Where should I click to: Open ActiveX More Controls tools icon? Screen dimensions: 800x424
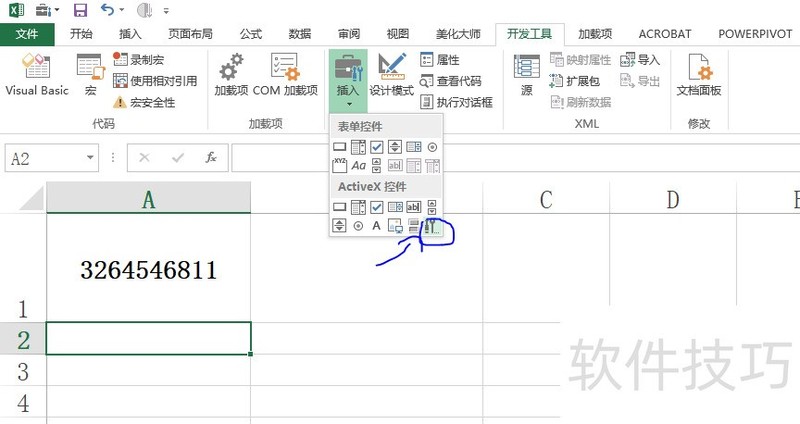(x=432, y=226)
